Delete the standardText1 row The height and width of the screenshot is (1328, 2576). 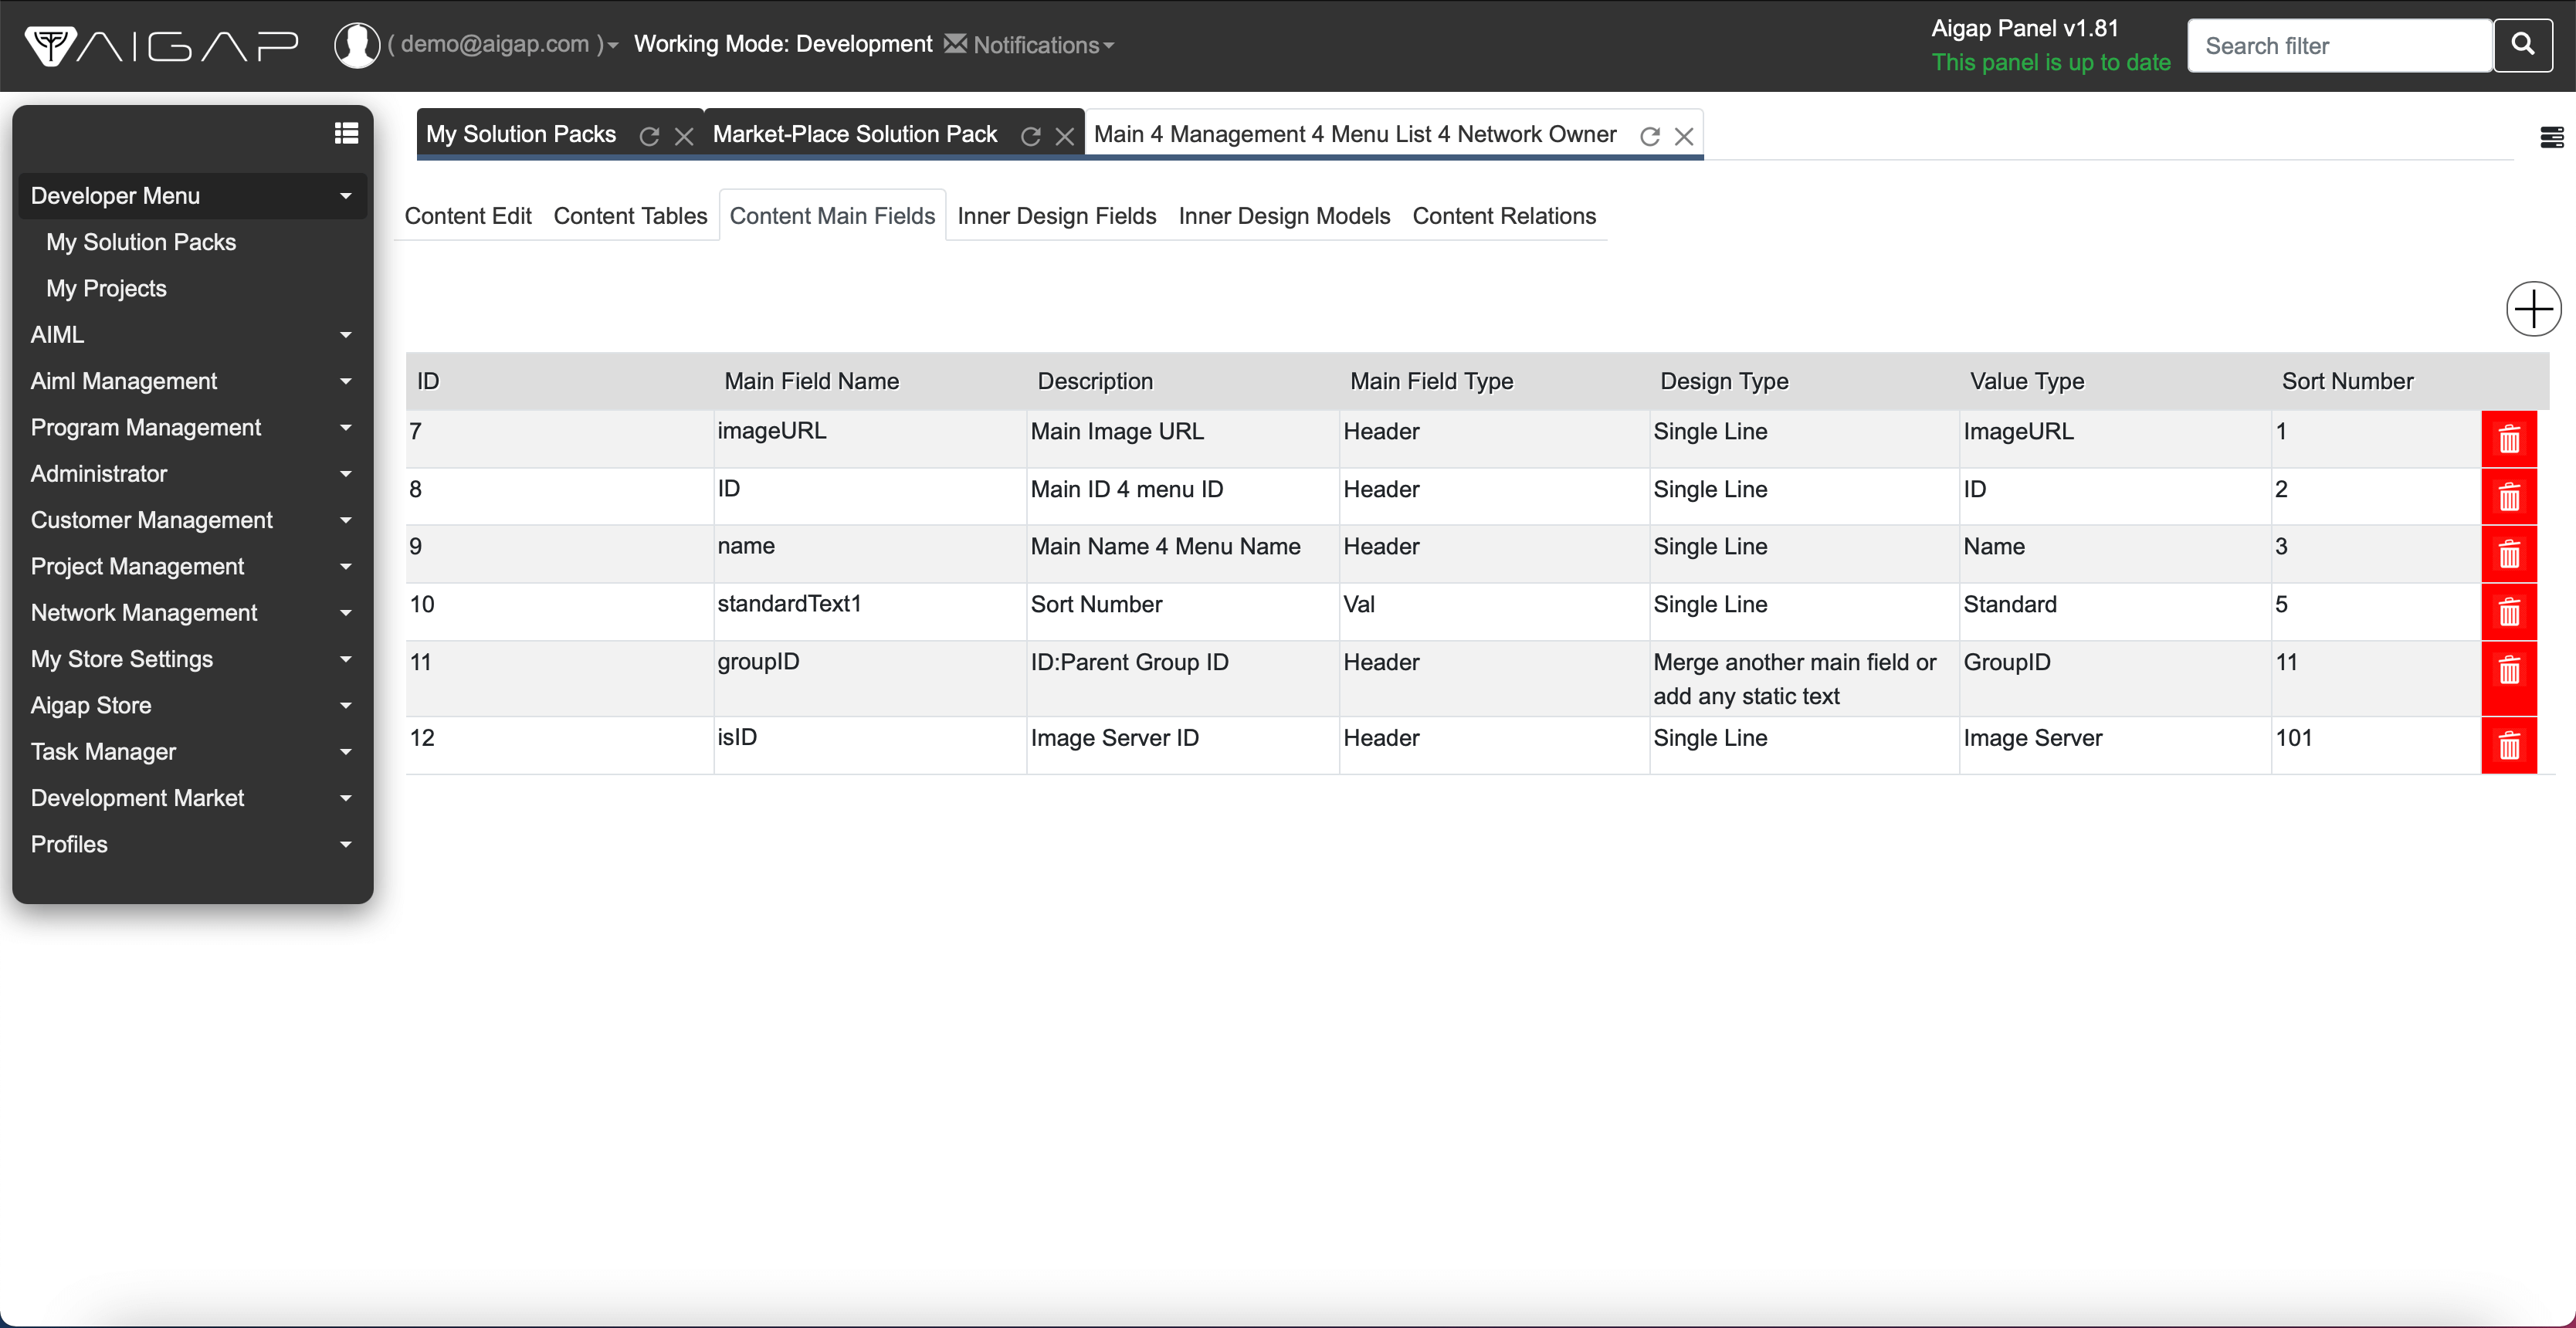coord(2509,612)
